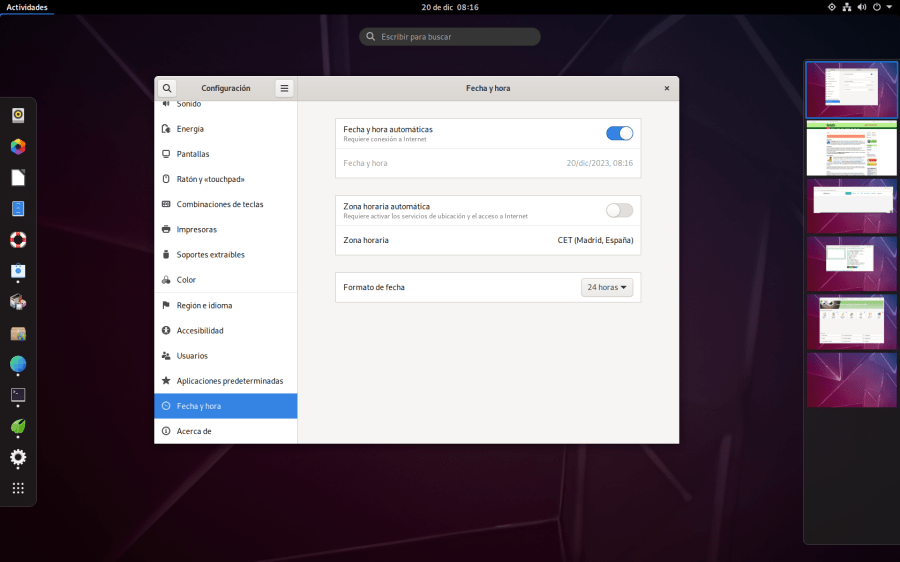This screenshot has height=562, width=900.
Task: Disable Fecha y hora automáticas switch
Action: pos(619,133)
